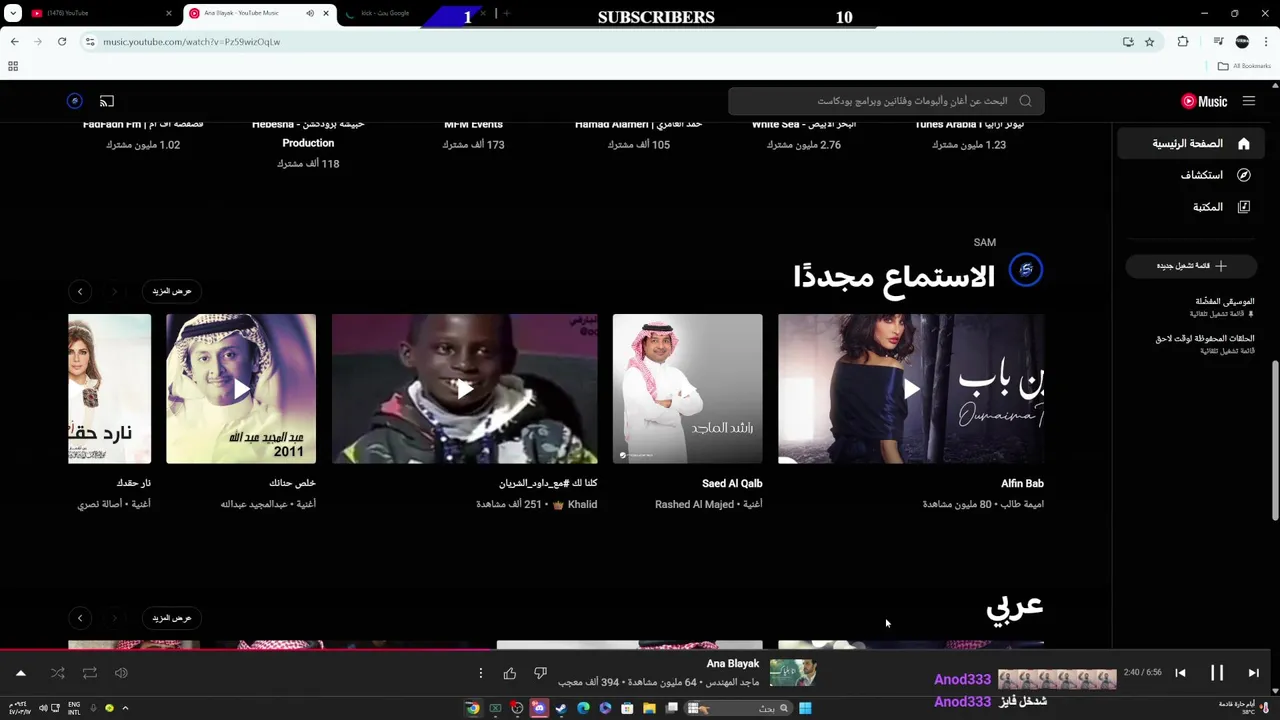
Task: Play the 2011 Abdul Majeed Abdullah album cover
Action: pos(241,389)
